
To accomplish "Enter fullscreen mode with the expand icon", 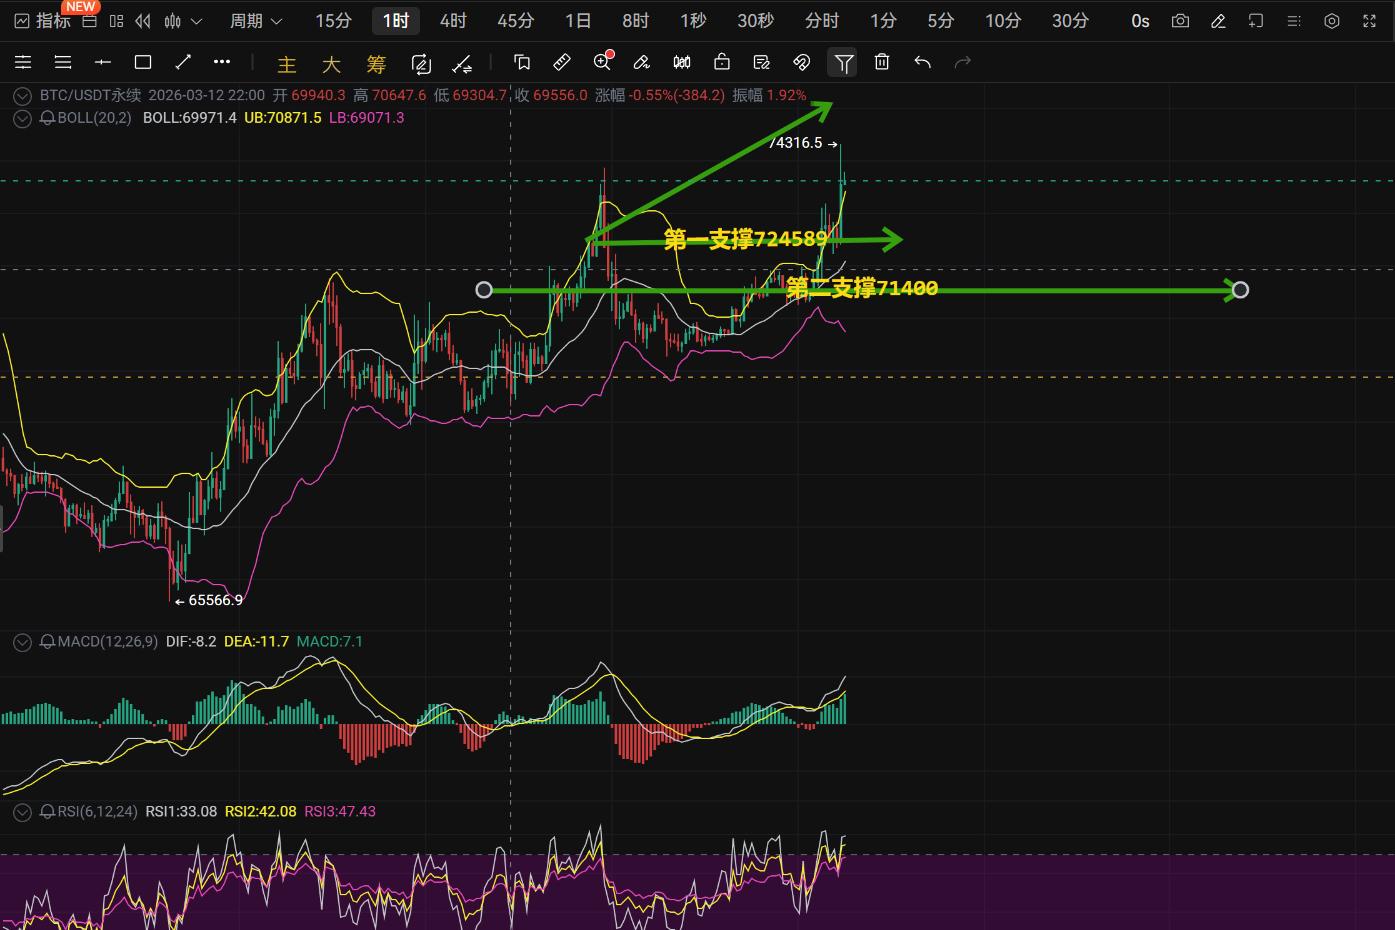I will (1369, 20).
